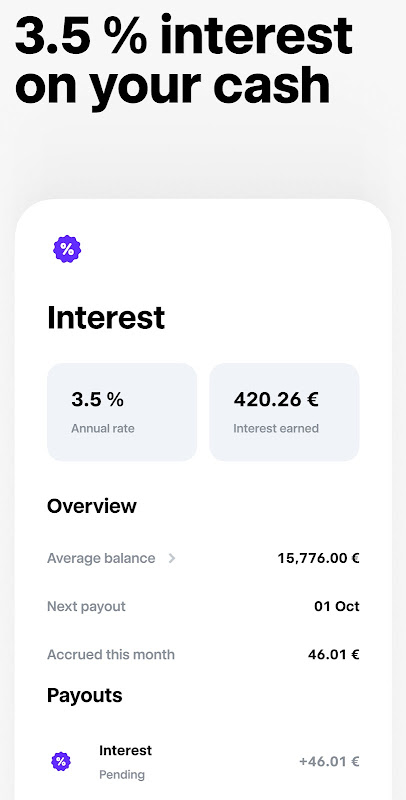The image size is (406, 800).
Task: Click the Payouts section title
Action: point(85,695)
